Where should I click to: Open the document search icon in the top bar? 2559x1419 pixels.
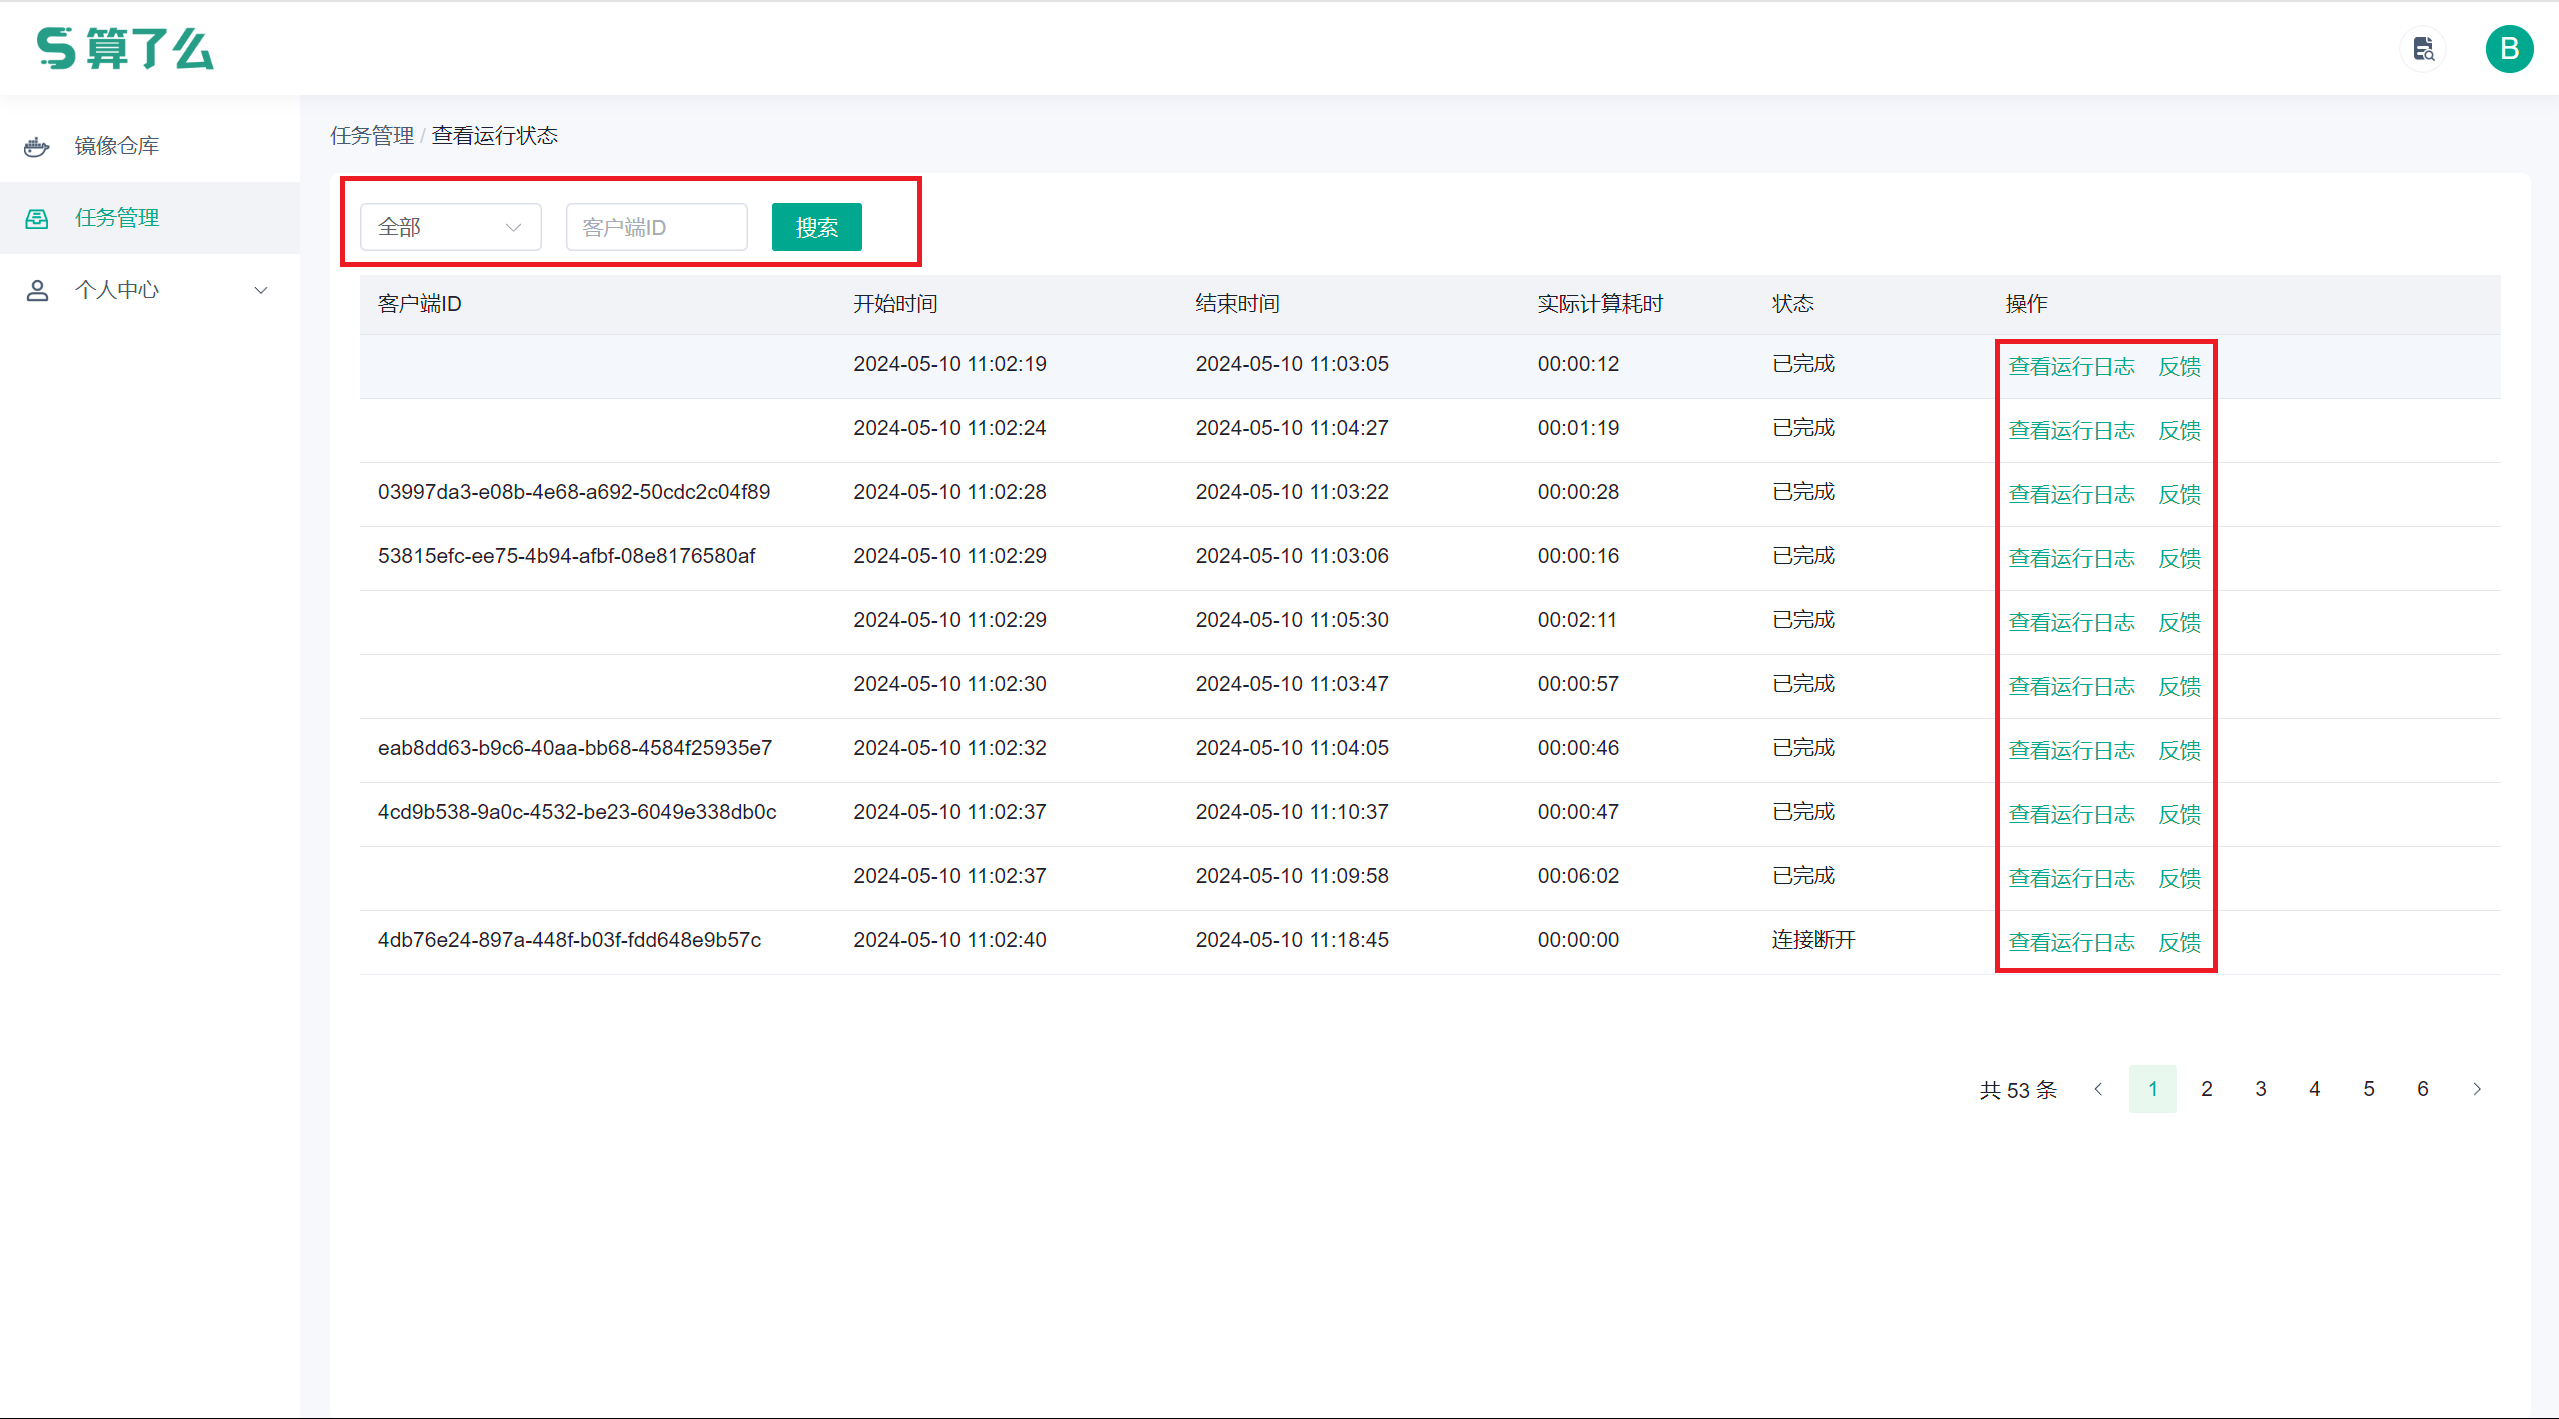coord(2423,49)
